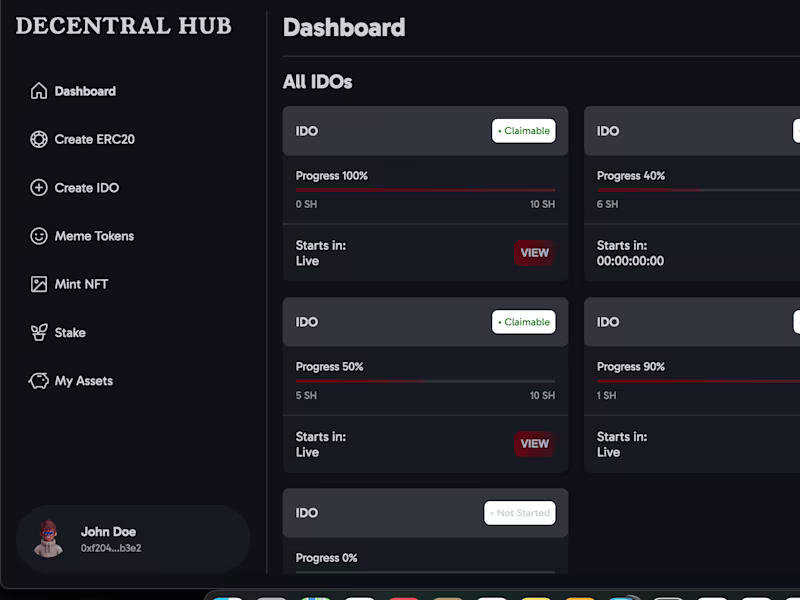Click the Claimable badge on the 50% IDO
Image resolution: width=800 pixels, height=600 pixels.
pos(523,322)
